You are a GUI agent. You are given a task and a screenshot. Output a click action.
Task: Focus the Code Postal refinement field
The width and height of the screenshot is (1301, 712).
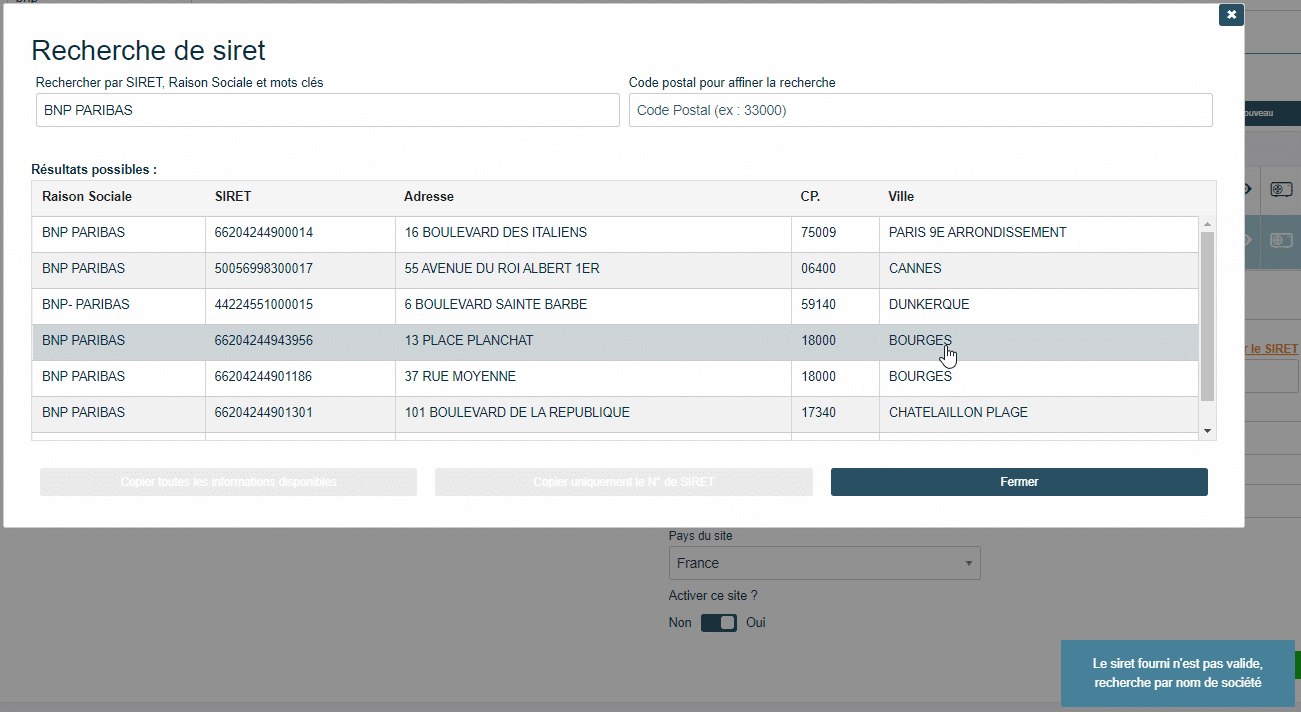[921, 111]
